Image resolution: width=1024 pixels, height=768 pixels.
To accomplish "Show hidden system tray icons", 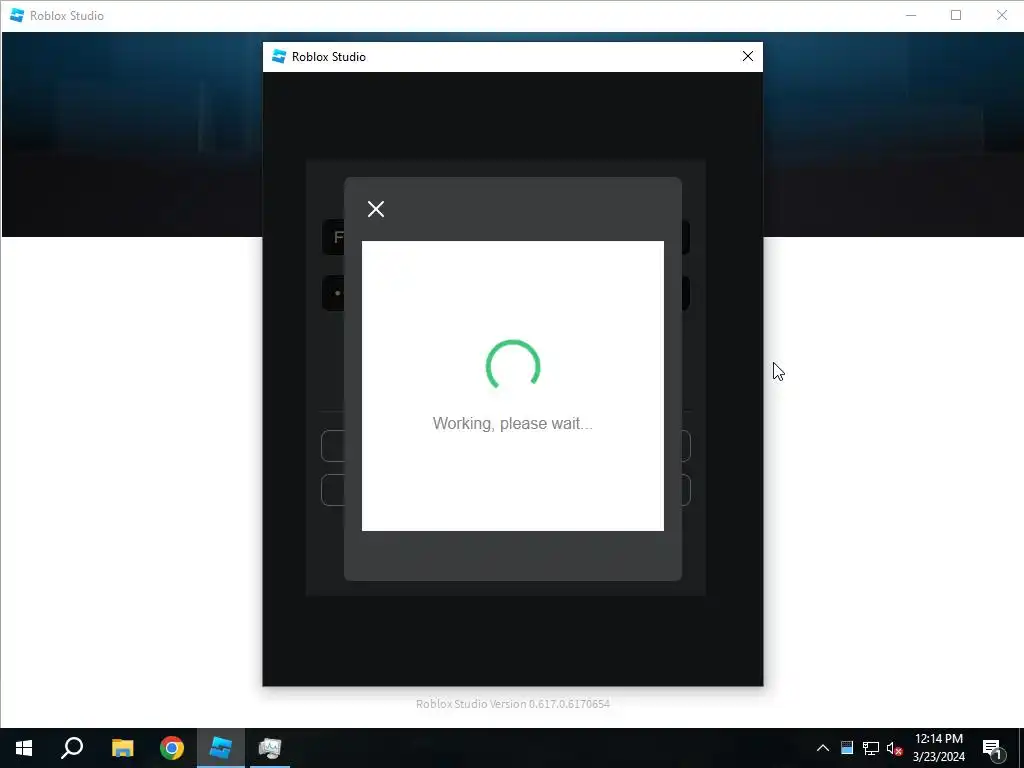I will point(823,748).
